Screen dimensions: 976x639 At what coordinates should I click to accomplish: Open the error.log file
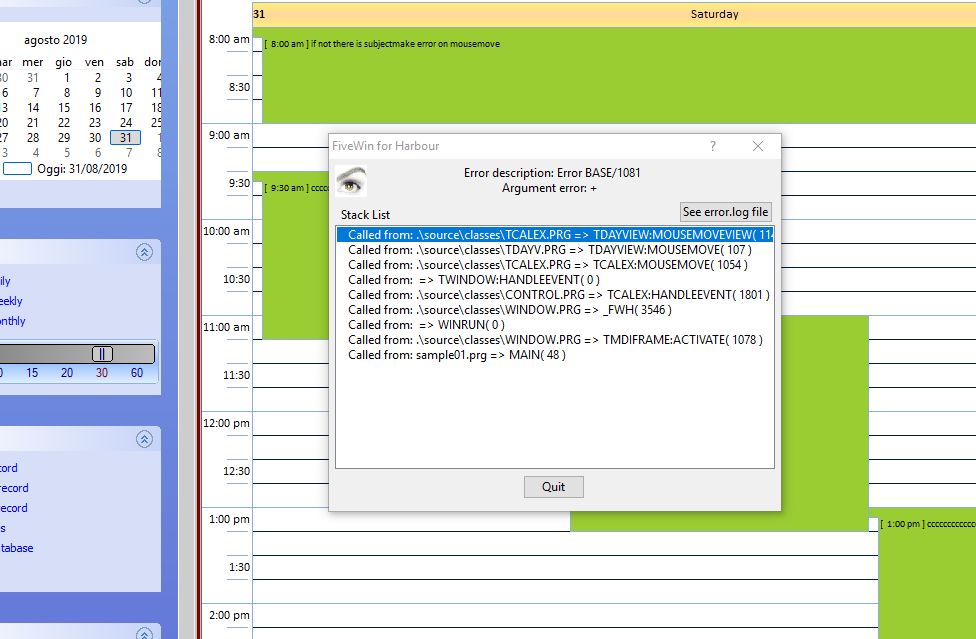pos(726,212)
